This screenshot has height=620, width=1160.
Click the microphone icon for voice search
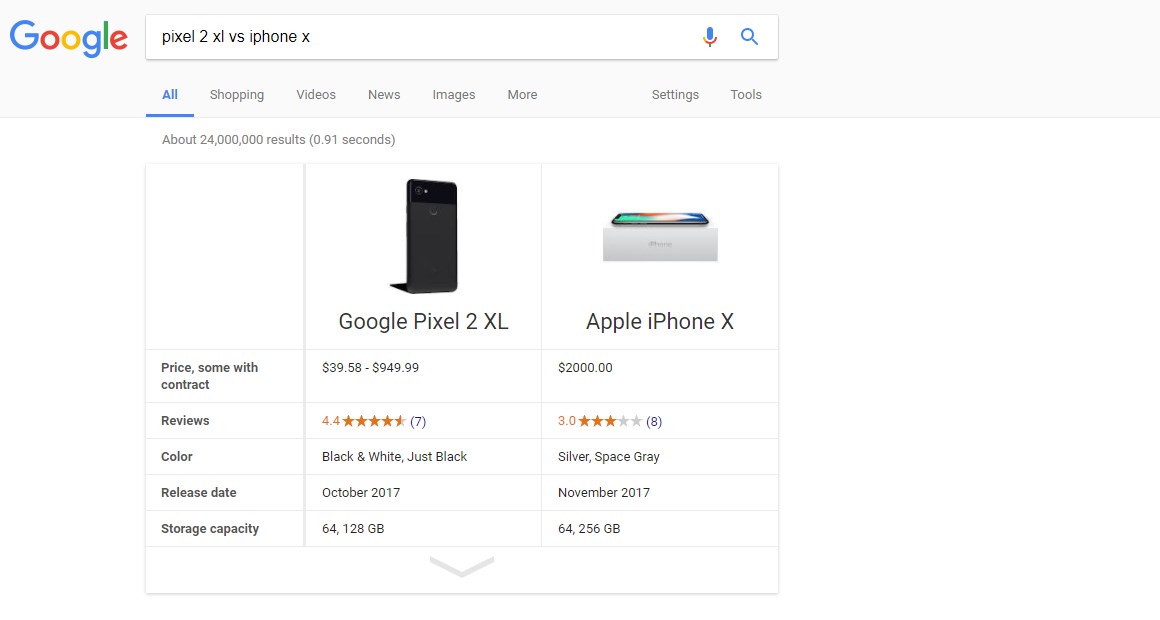710,36
